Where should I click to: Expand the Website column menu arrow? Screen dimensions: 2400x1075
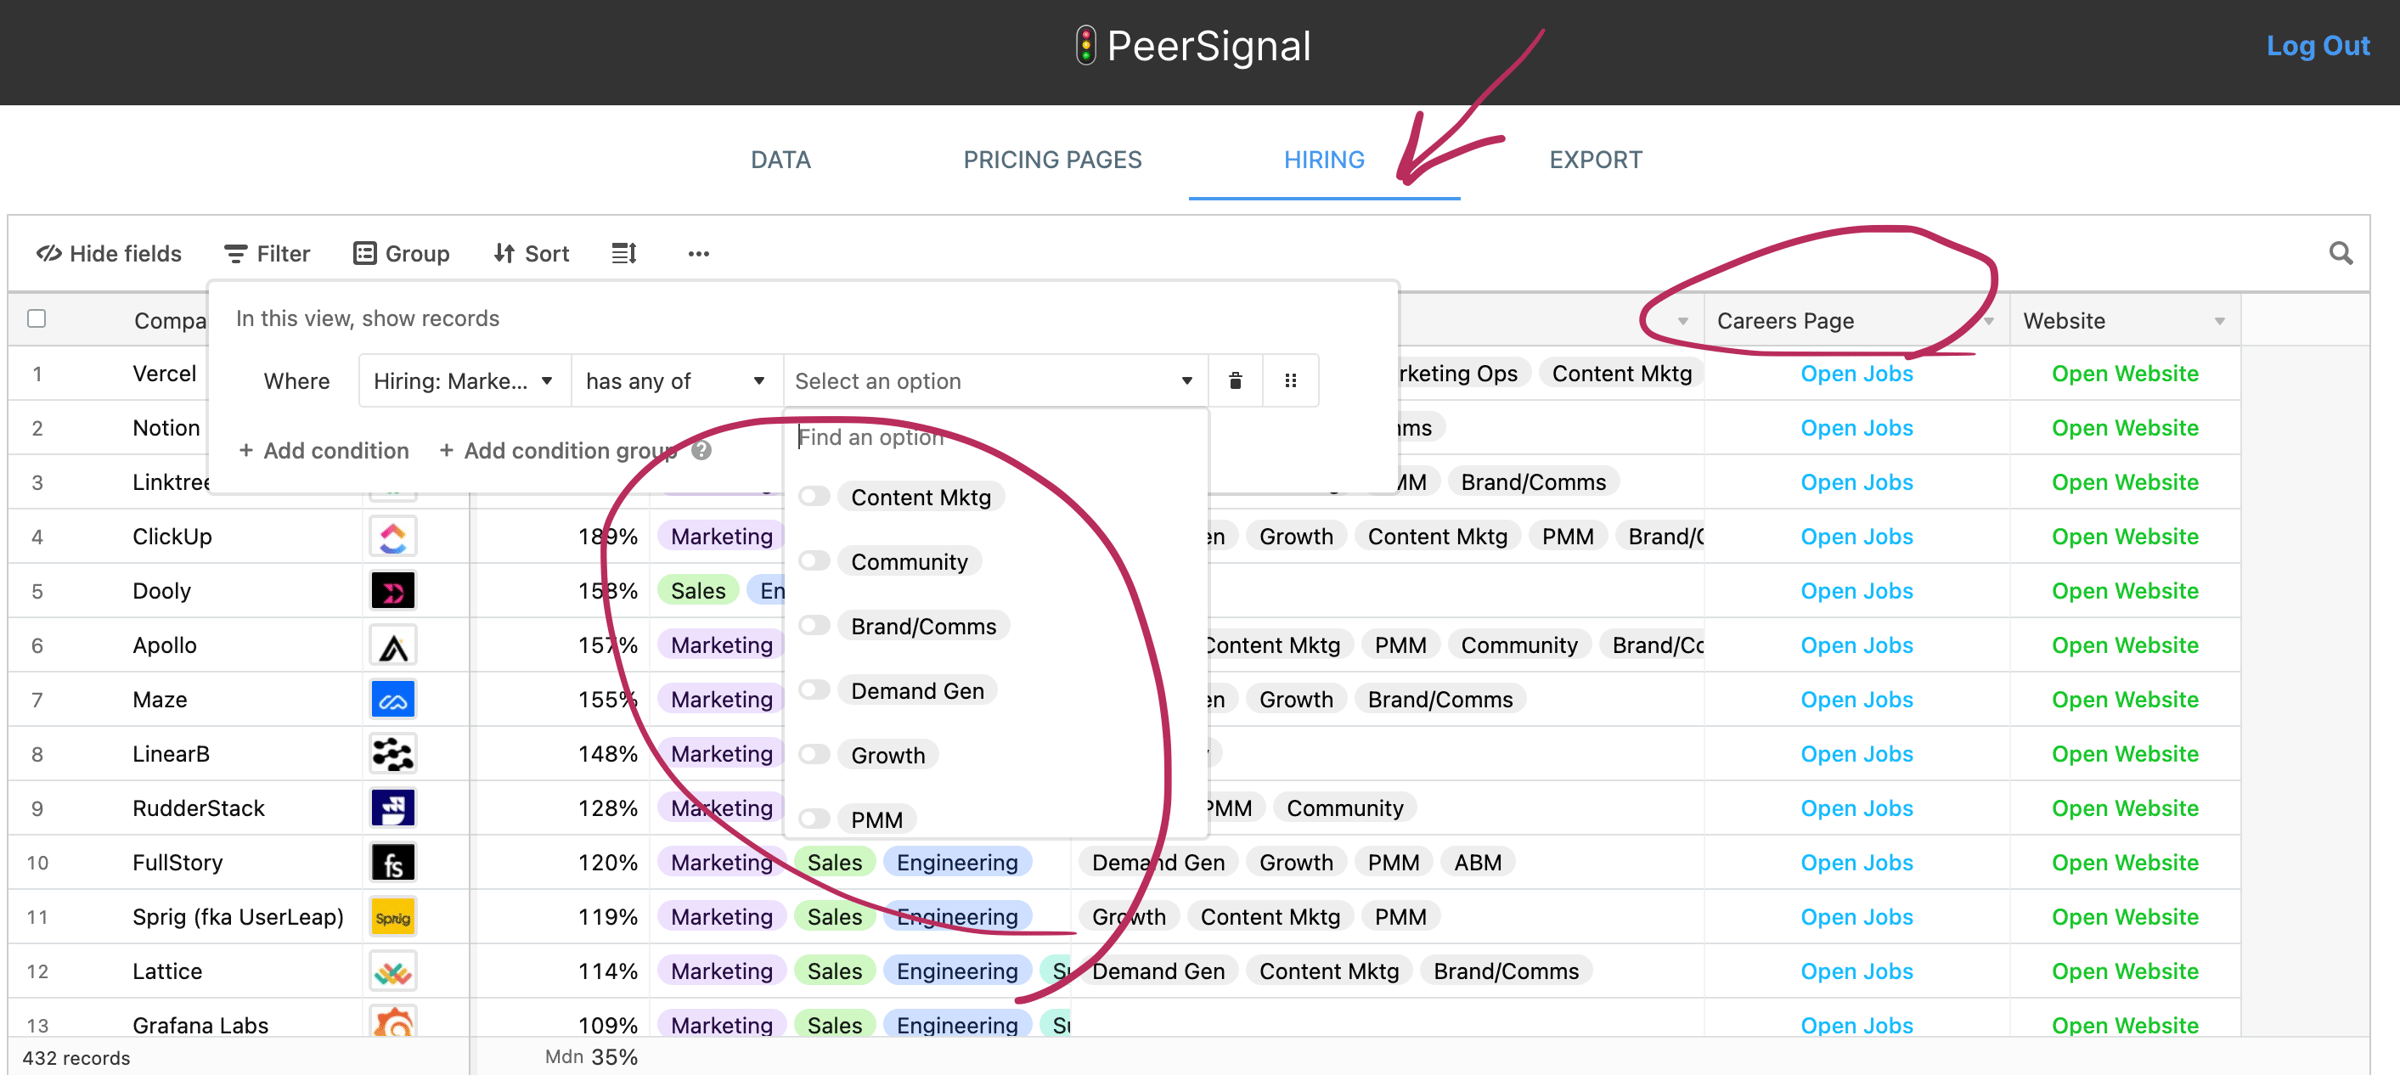point(2220,322)
